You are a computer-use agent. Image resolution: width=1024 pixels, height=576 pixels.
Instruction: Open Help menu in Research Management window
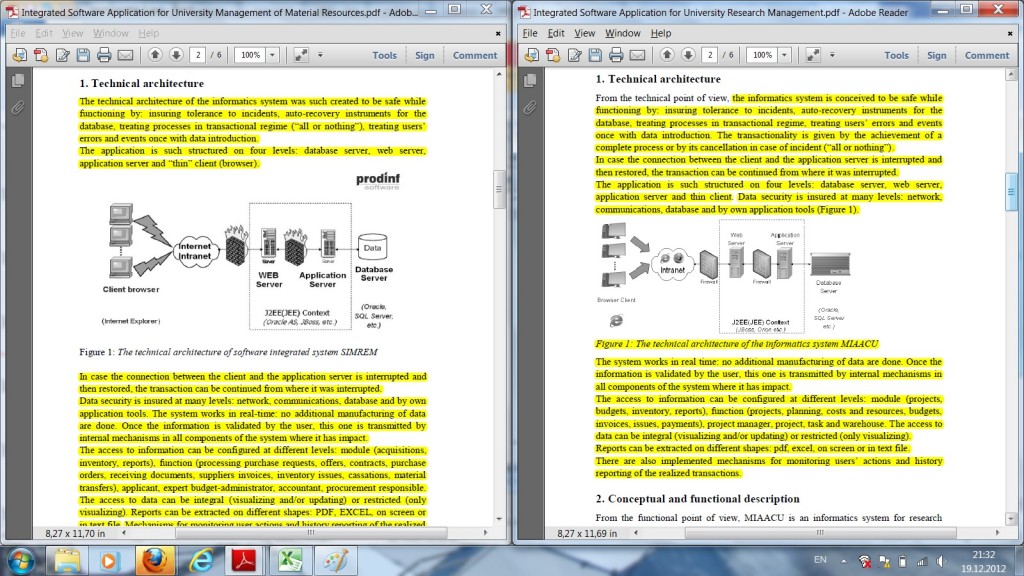pyautogui.click(x=660, y=33)
